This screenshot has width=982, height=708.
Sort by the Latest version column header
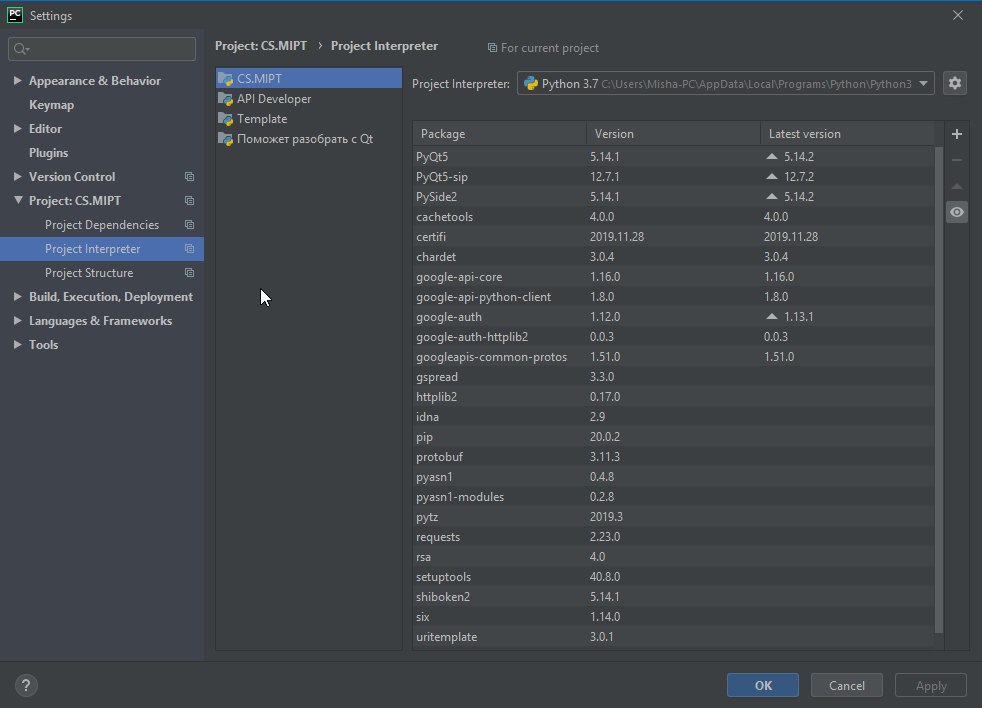(847, 134)
